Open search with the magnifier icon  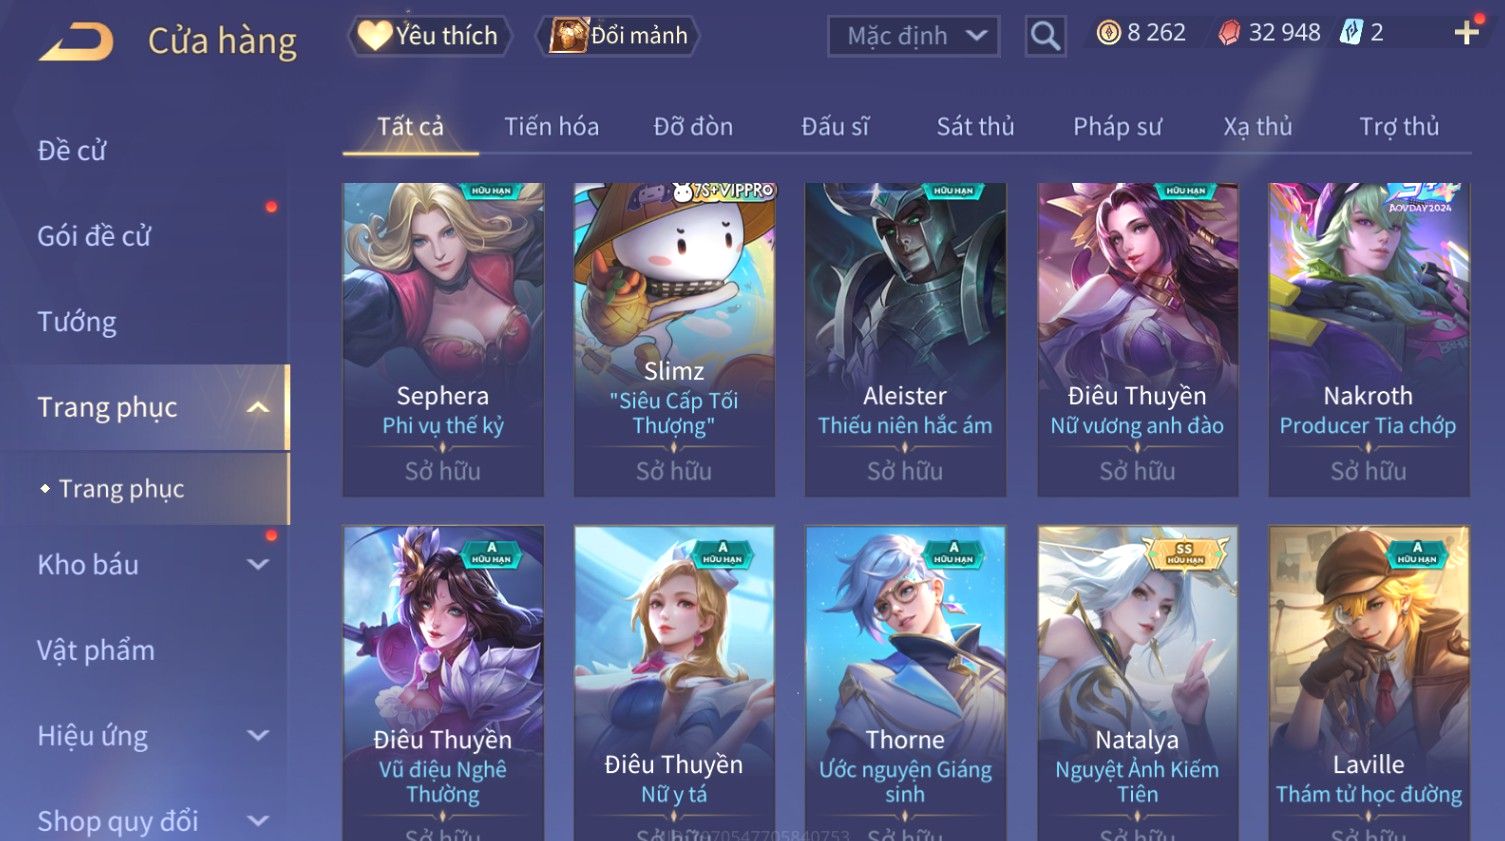click(x=1045, y=36)
